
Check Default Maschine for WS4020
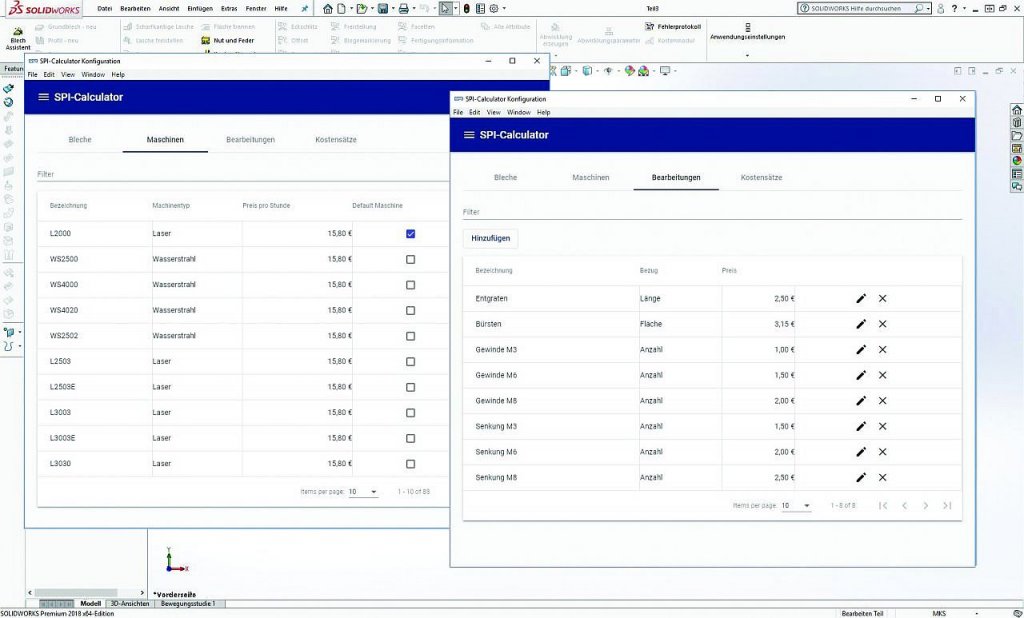(x=410, y=310)
